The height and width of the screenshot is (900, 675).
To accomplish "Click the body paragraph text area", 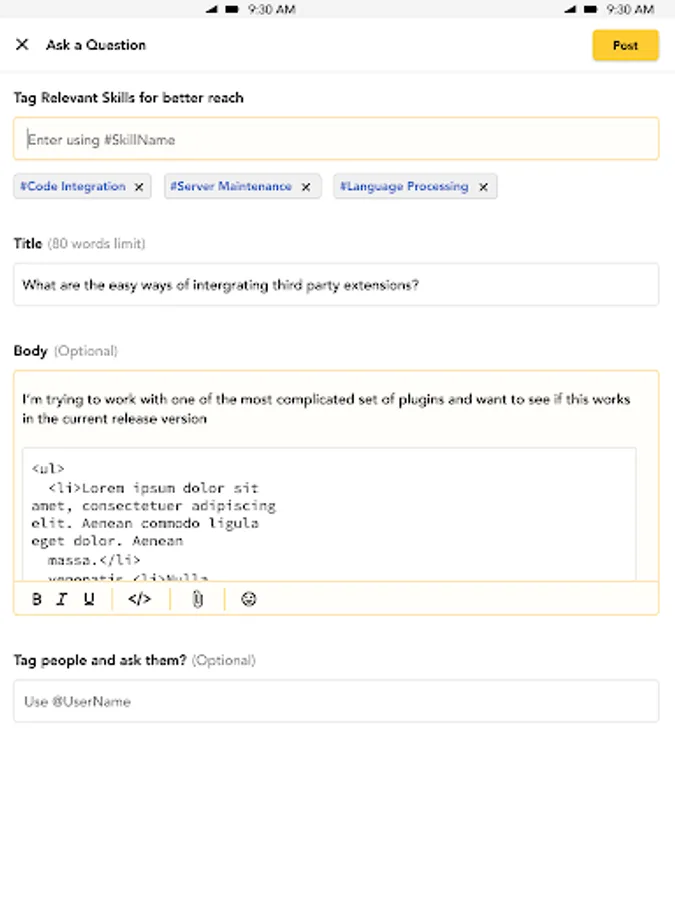I will pyautogui.click(x=326, y=409).
